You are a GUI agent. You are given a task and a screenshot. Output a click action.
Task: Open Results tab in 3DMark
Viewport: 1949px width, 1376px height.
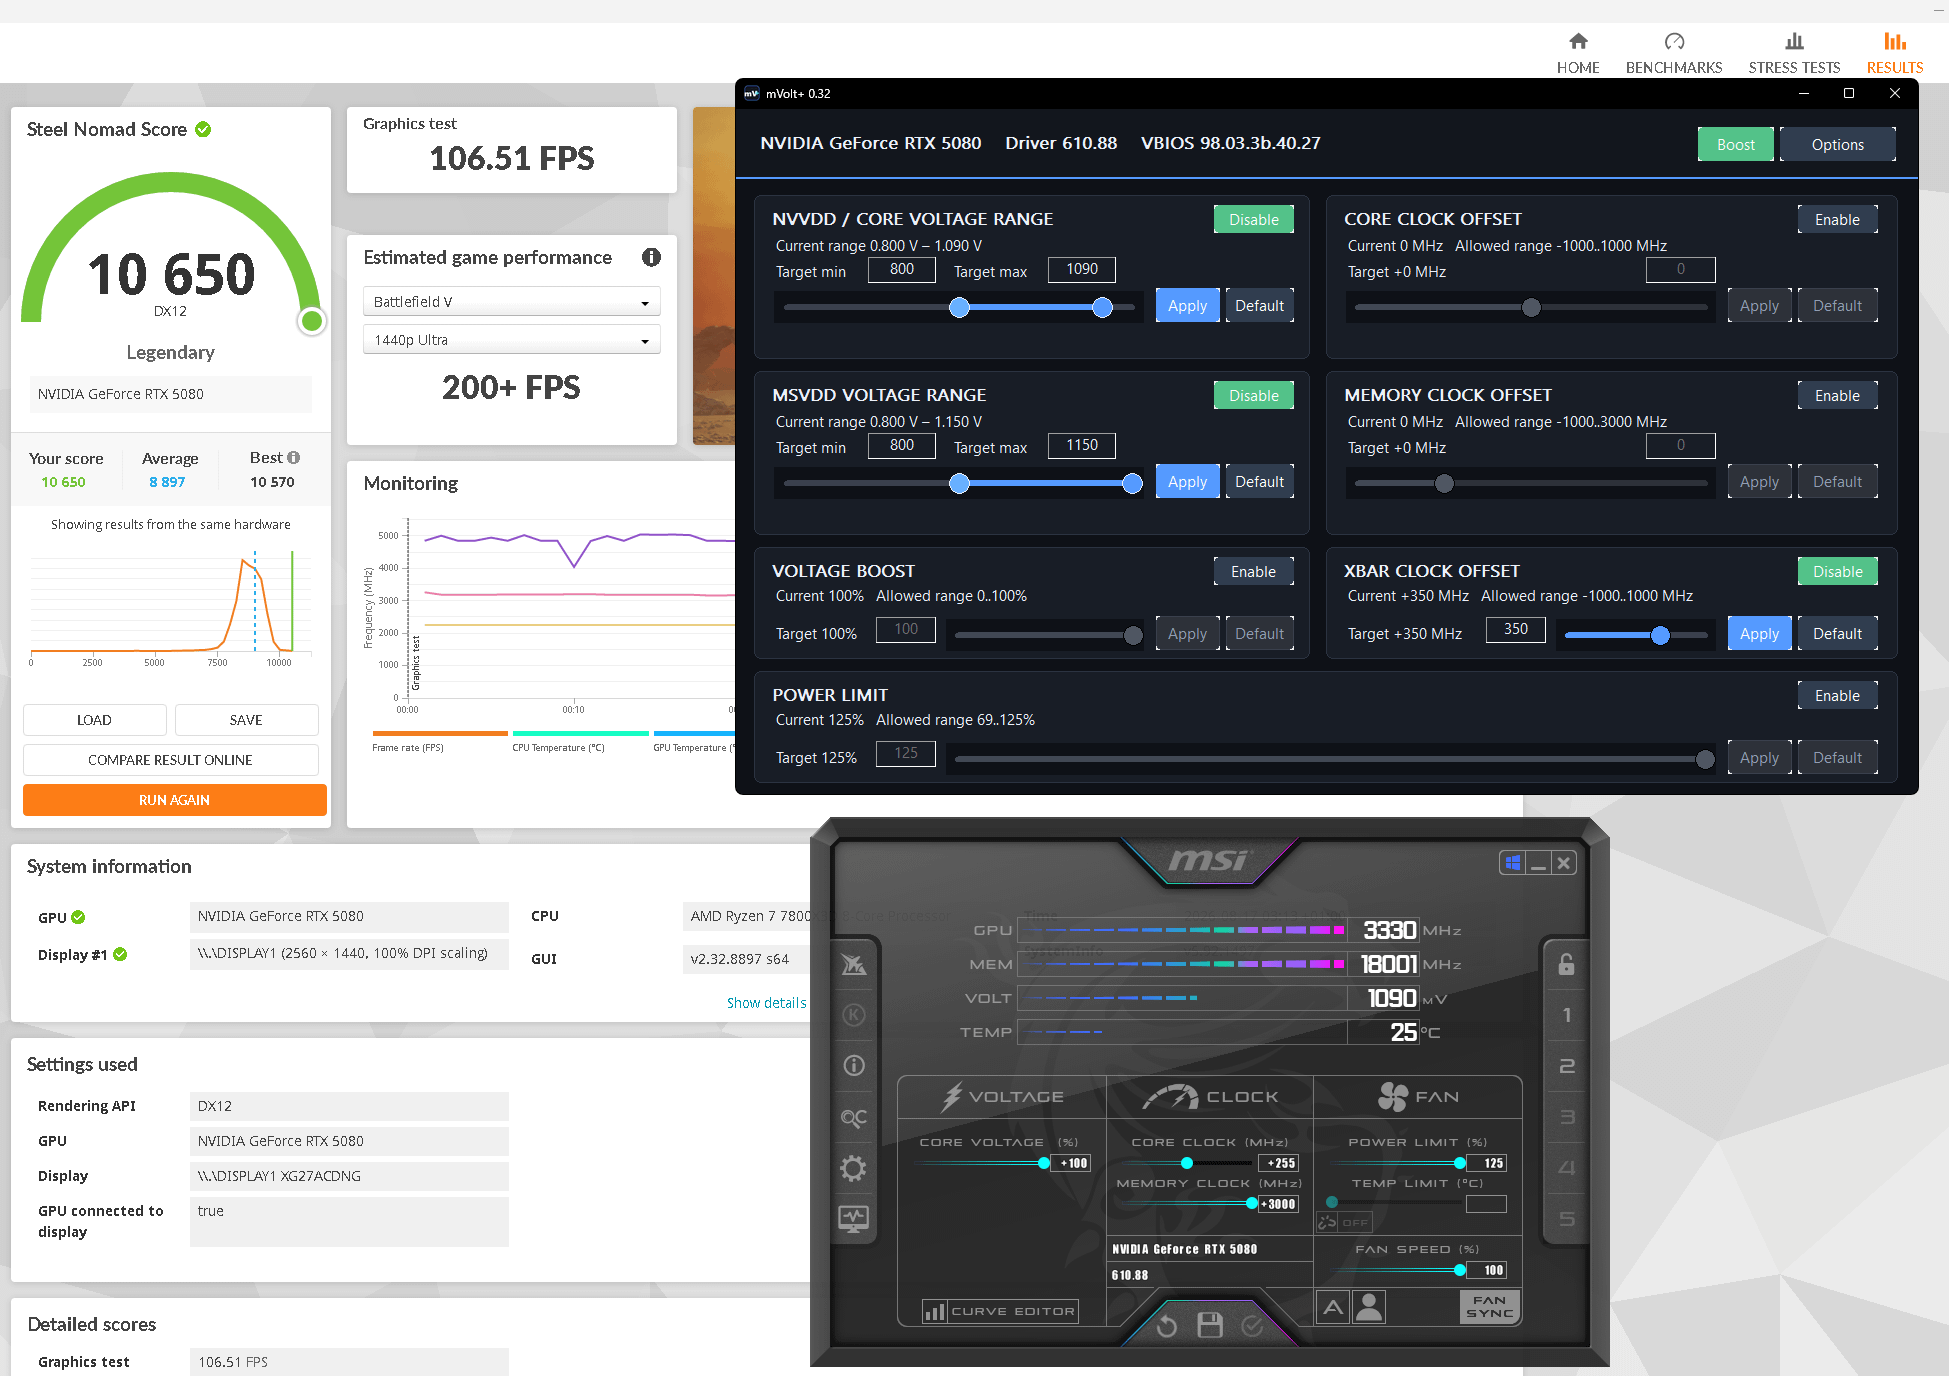click(x=1895, y=53)
